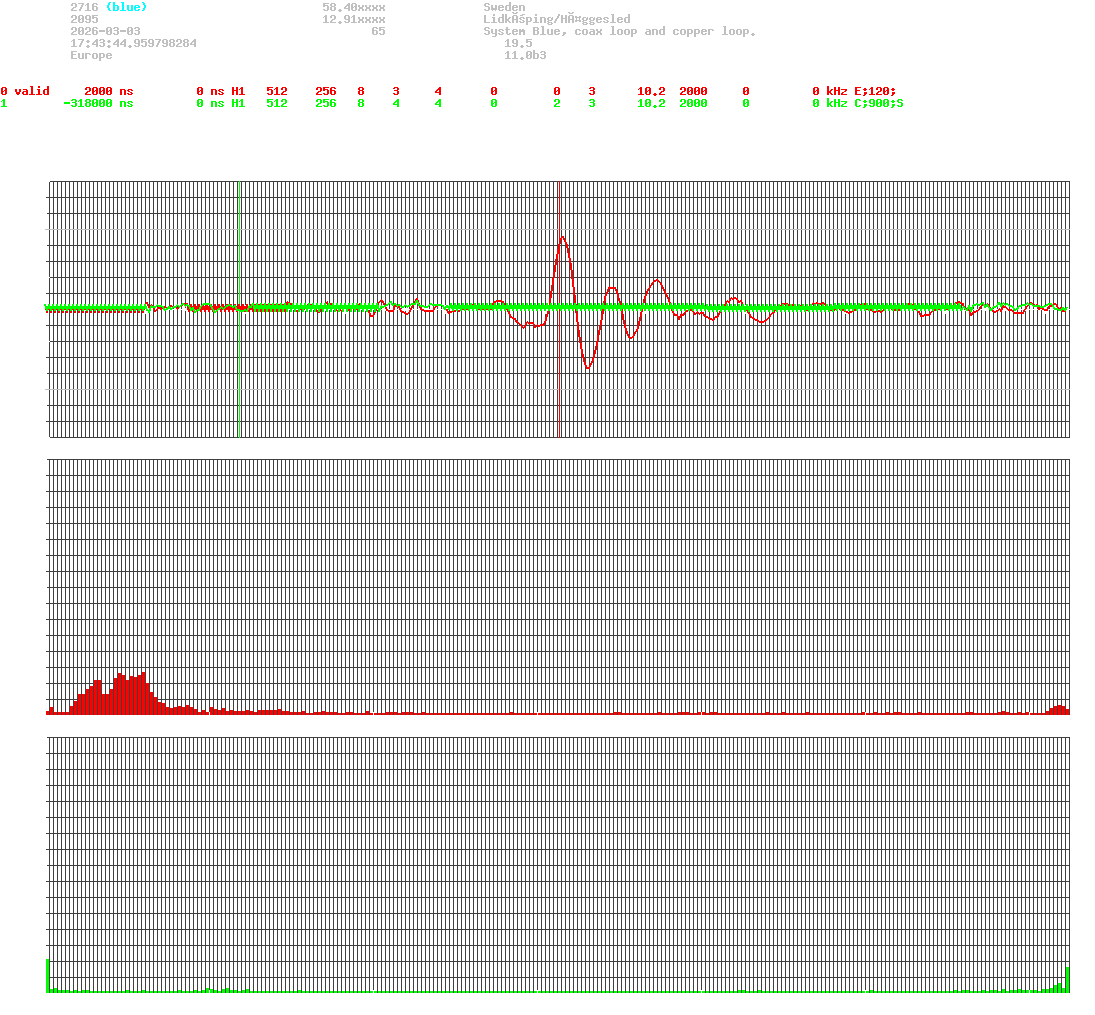Click the Antenna value C;900;S

tap(880, 103)
